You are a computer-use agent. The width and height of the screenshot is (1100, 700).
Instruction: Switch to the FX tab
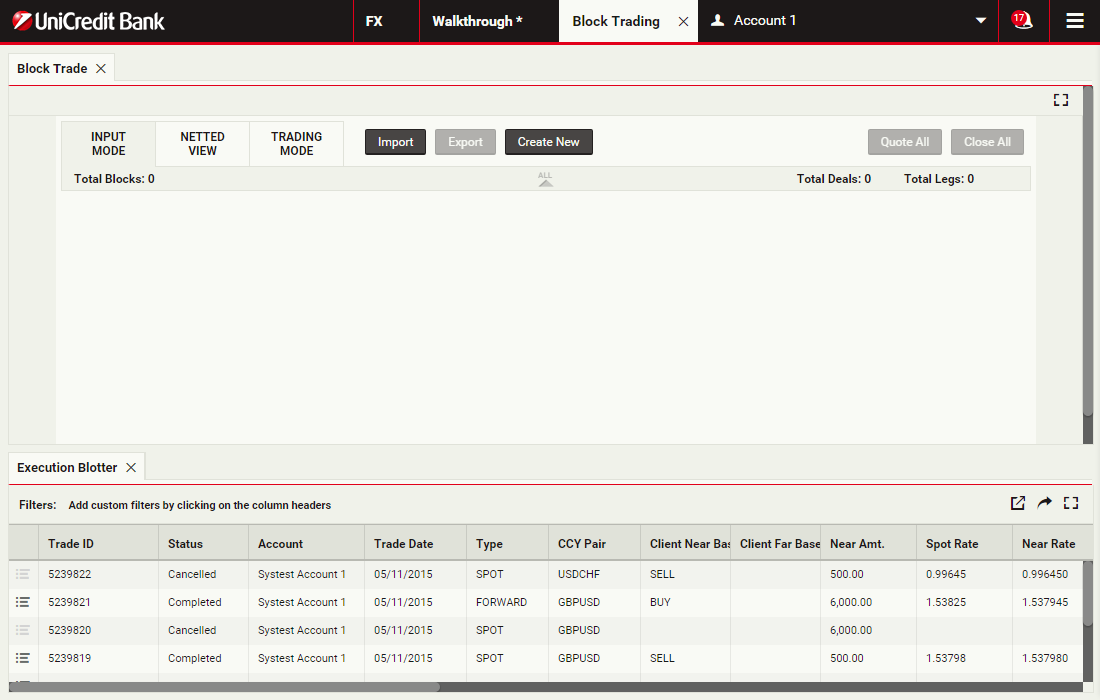click(x=374, y=21)
